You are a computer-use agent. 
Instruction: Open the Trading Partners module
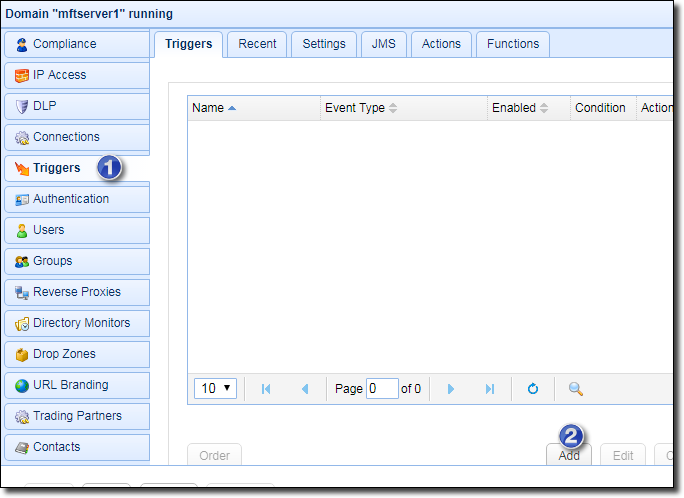tap(76, 416)
